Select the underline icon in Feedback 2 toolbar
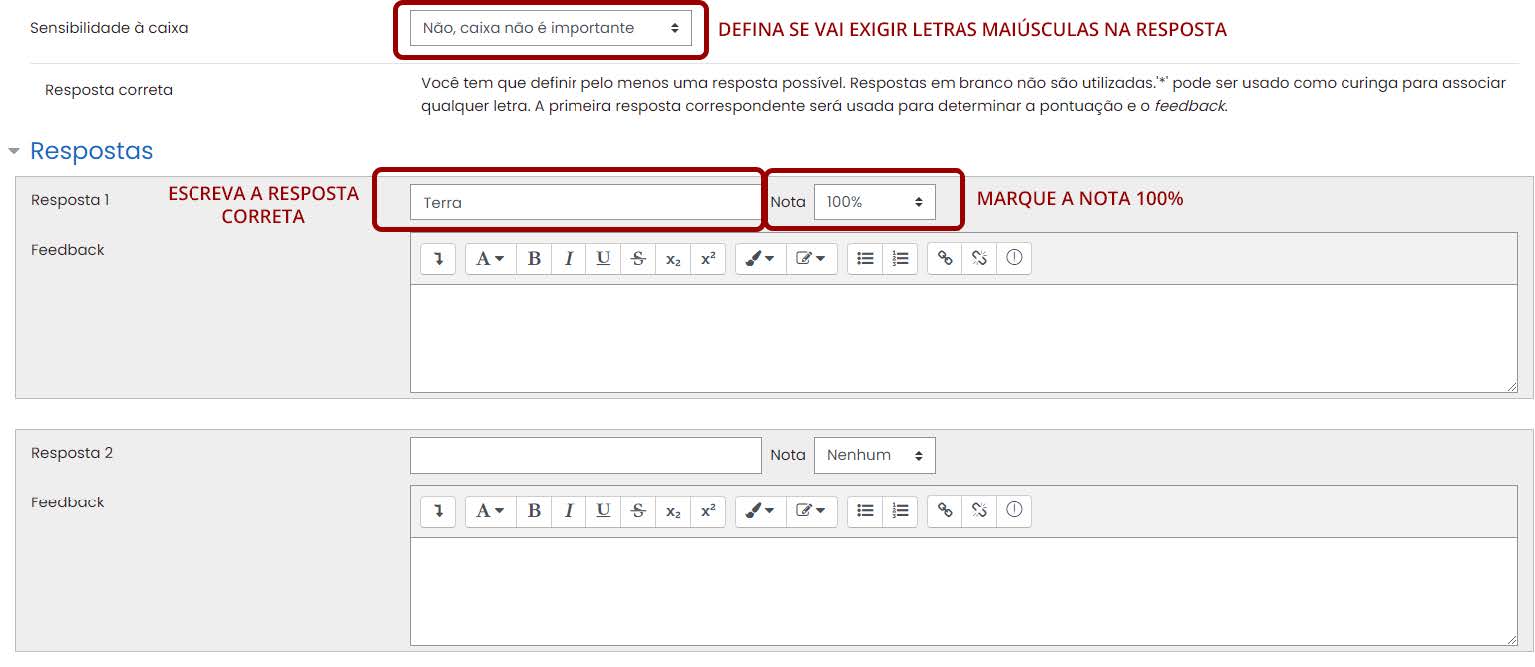The width and height of the screenshot is (1535, 667). click(604, 511)
